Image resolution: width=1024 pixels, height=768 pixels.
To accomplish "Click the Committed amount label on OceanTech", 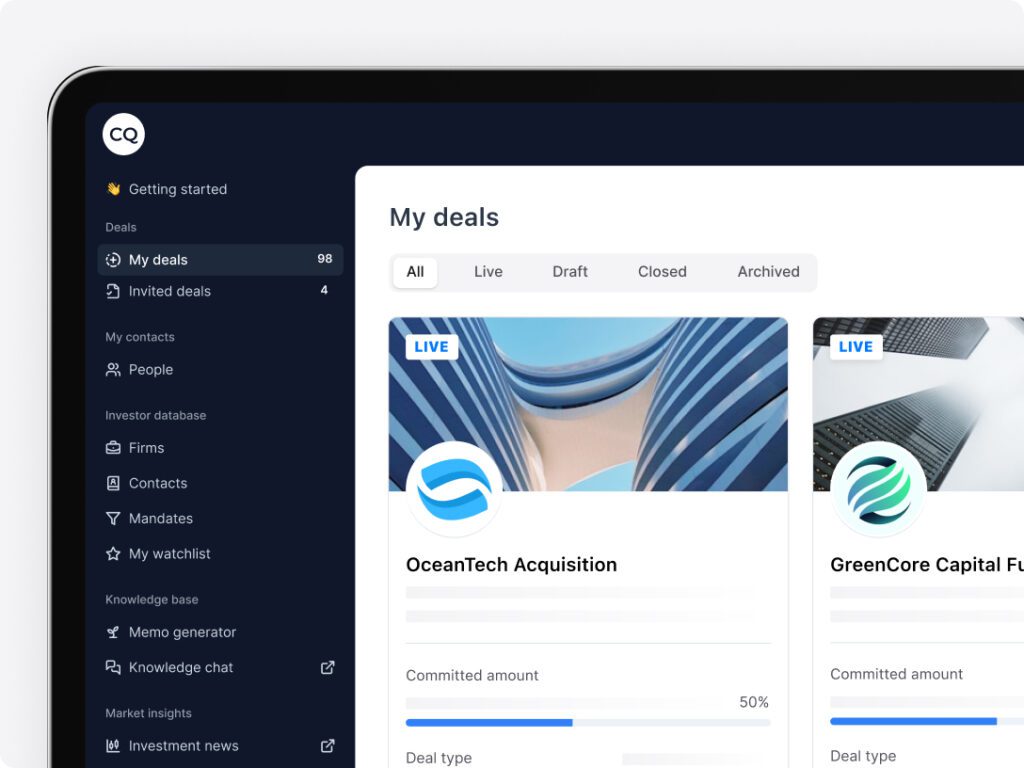I will pyautogui.click(x=472, y=675).
